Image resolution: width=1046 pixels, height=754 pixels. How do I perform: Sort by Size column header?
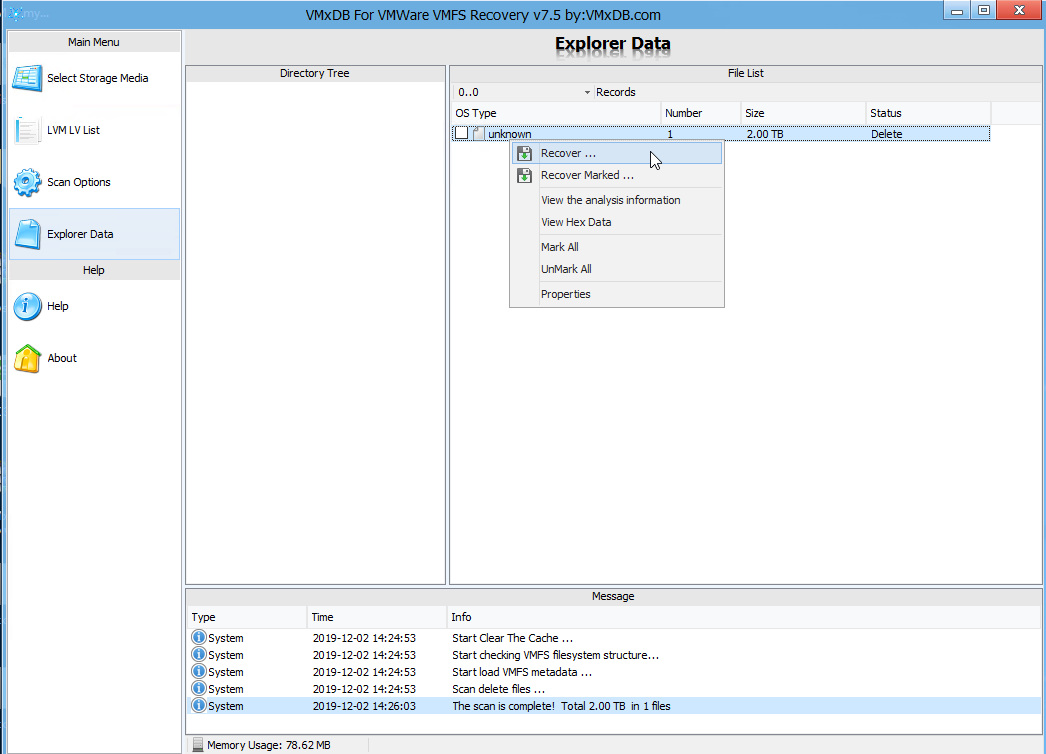tap(803, 113)
